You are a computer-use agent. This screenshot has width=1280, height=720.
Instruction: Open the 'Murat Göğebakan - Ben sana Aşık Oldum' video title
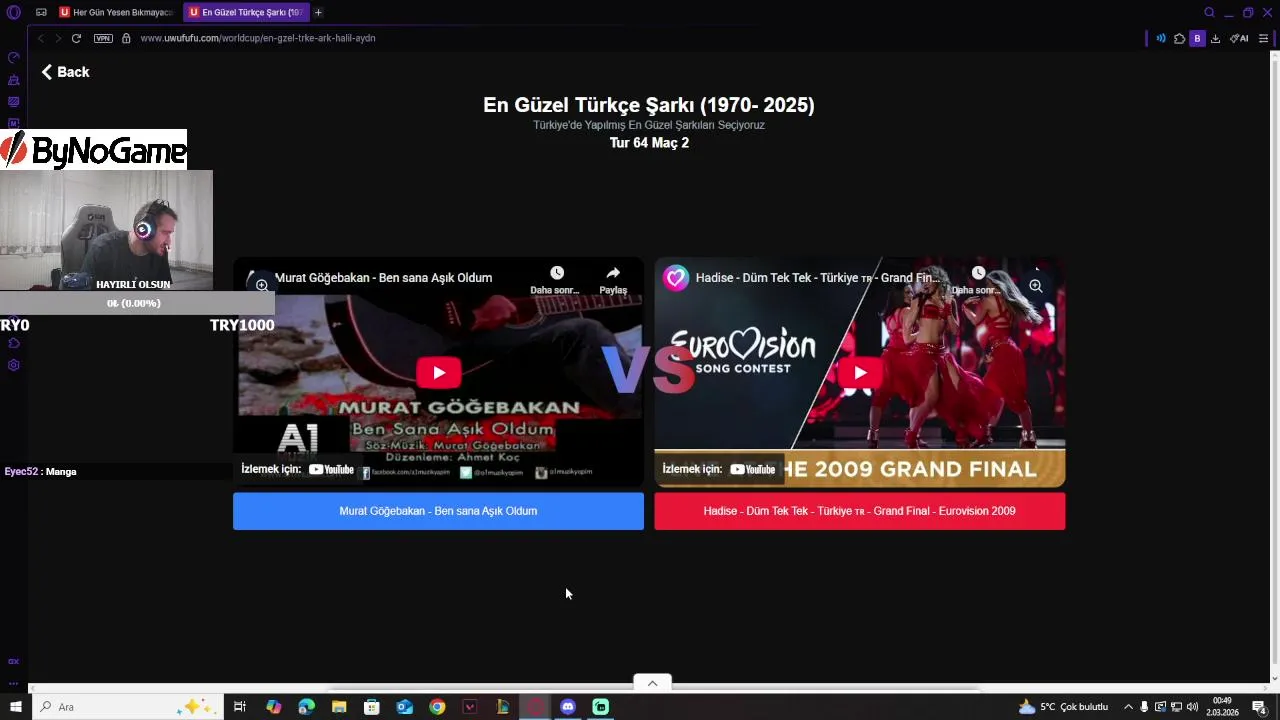(383, 278)
